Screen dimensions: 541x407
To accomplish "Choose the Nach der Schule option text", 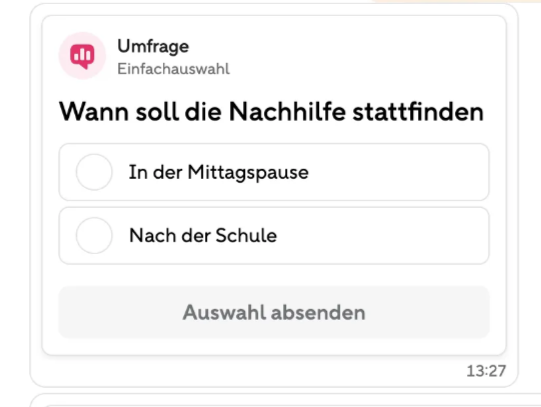I will [x=203, y=236].
